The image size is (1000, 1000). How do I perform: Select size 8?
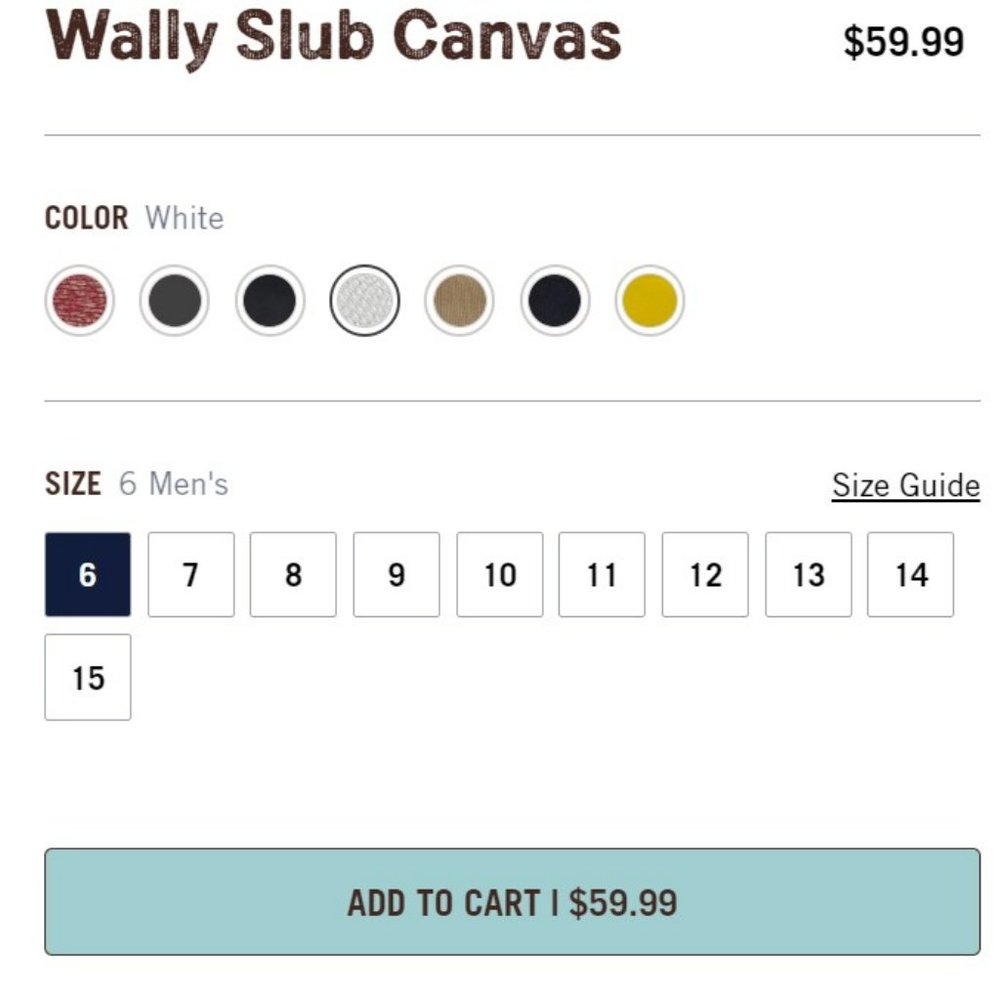click(x=294, y=574)
